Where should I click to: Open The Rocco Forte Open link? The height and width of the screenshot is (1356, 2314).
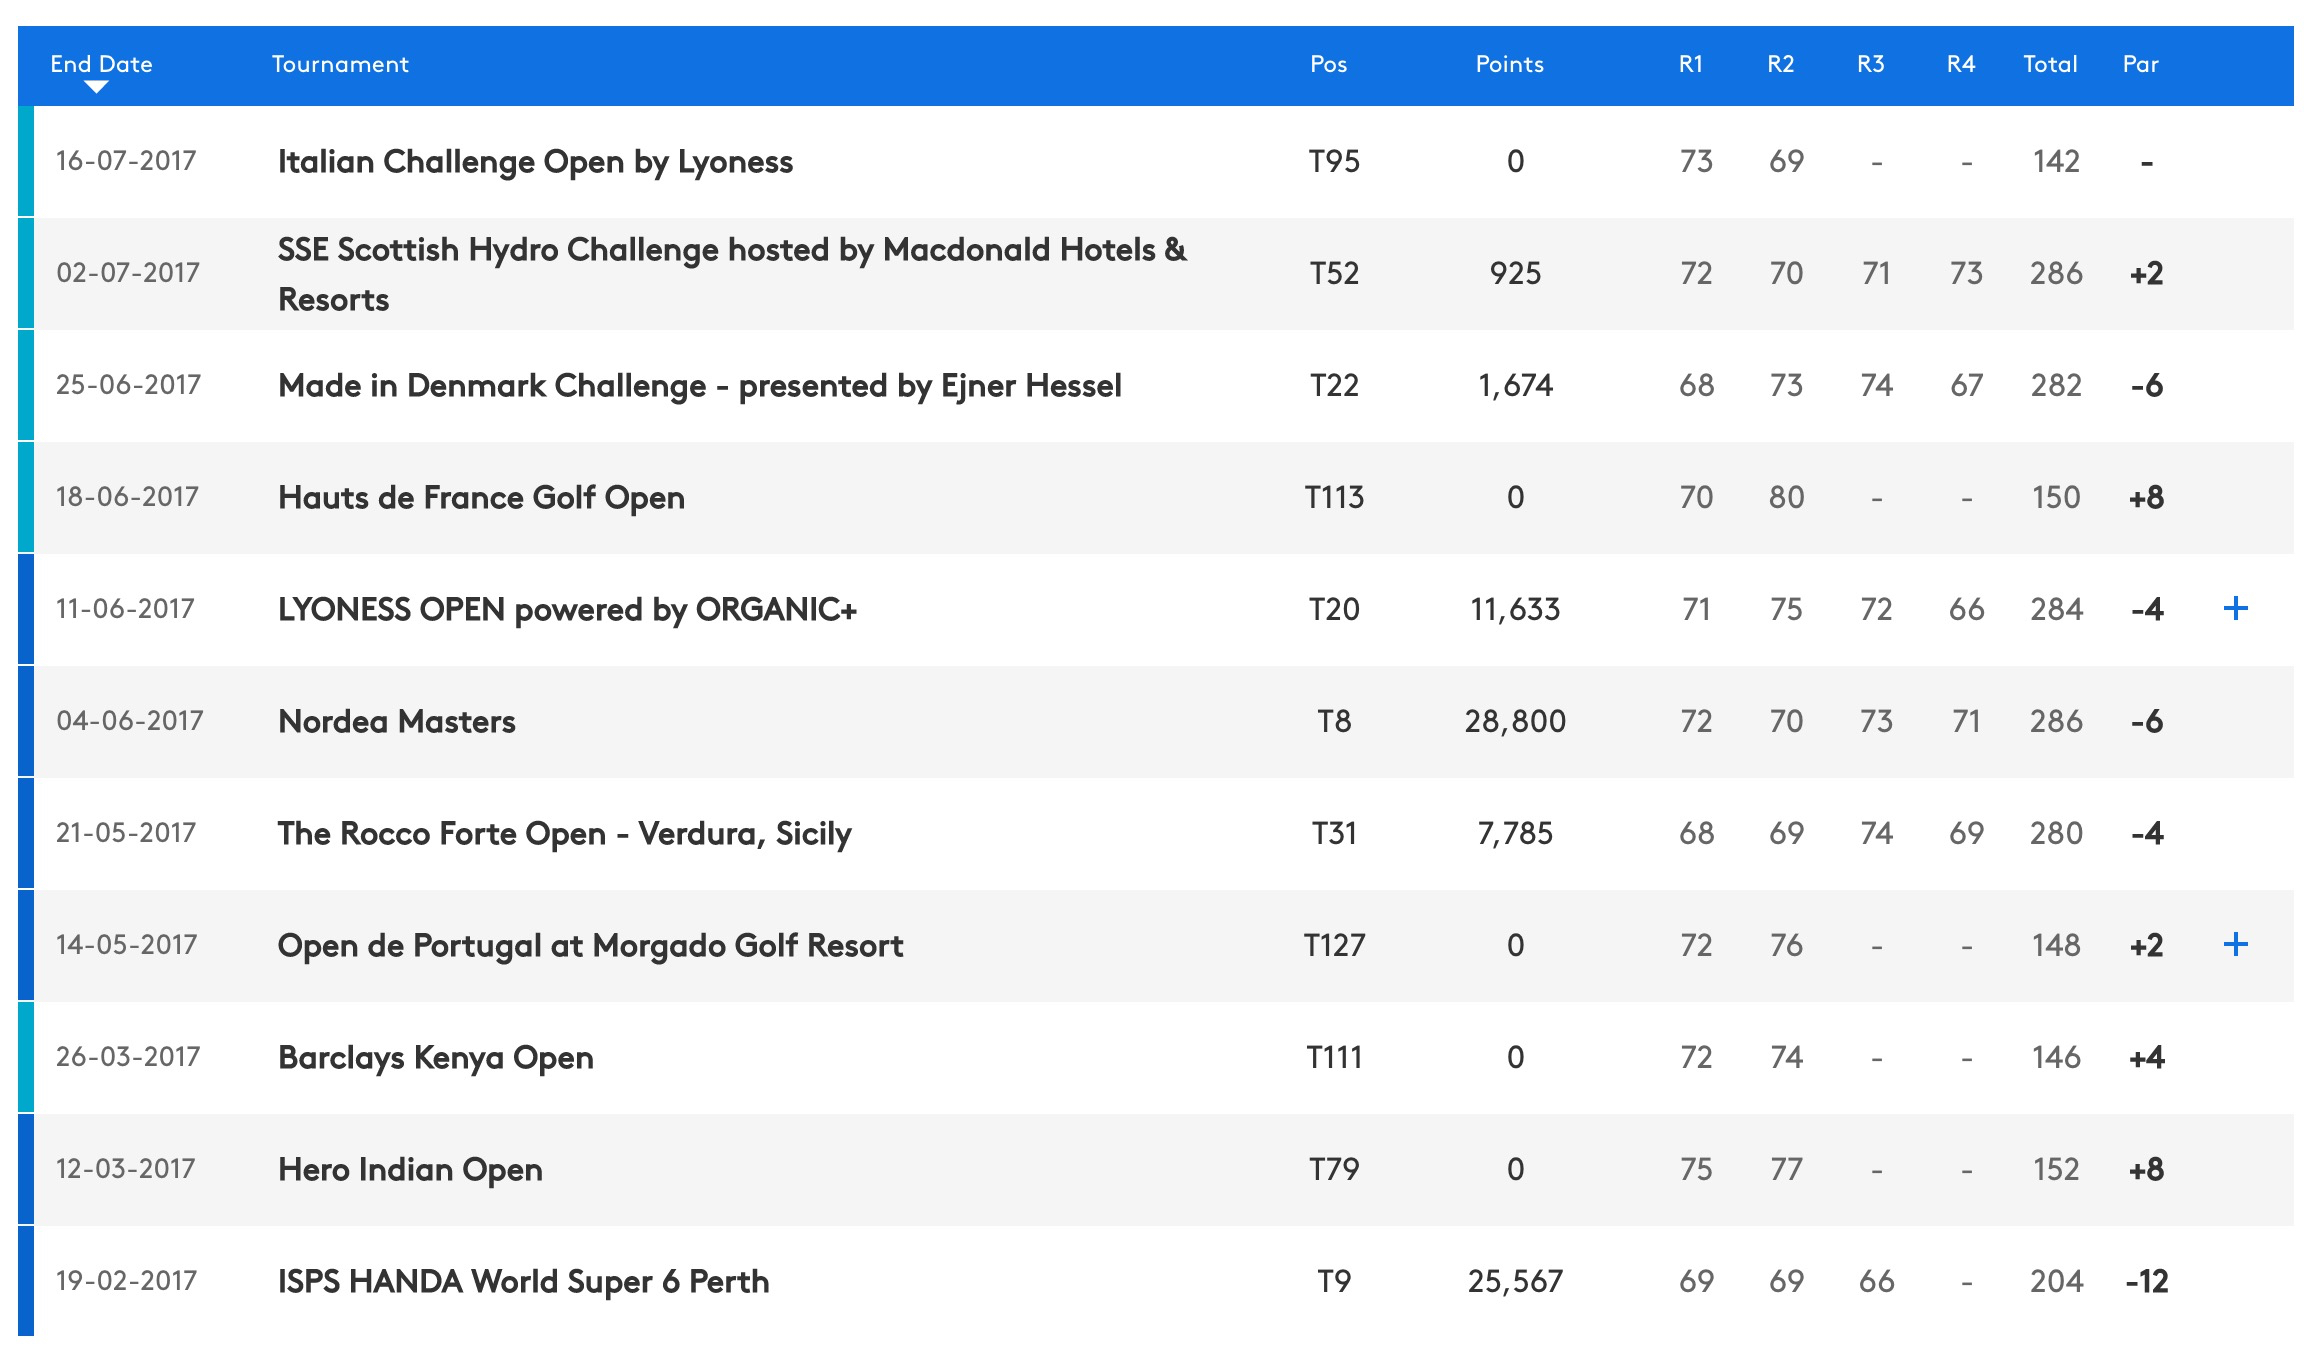pyautogui.click(x=564, y=834)
